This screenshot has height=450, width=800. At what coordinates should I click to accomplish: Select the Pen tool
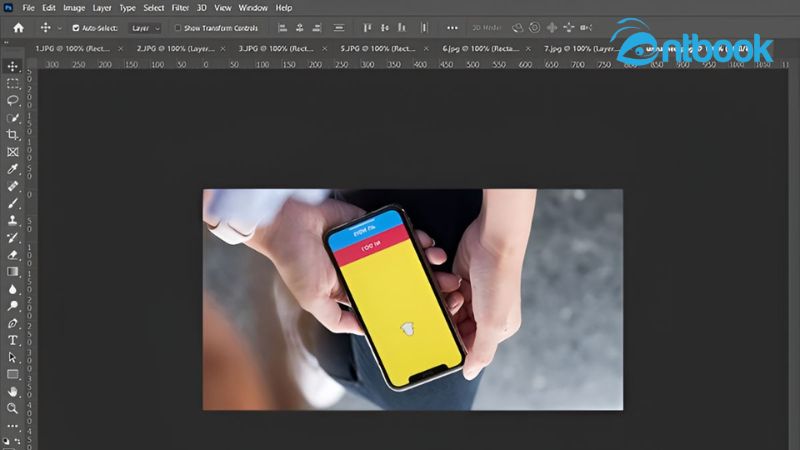(x=13, y=323)
